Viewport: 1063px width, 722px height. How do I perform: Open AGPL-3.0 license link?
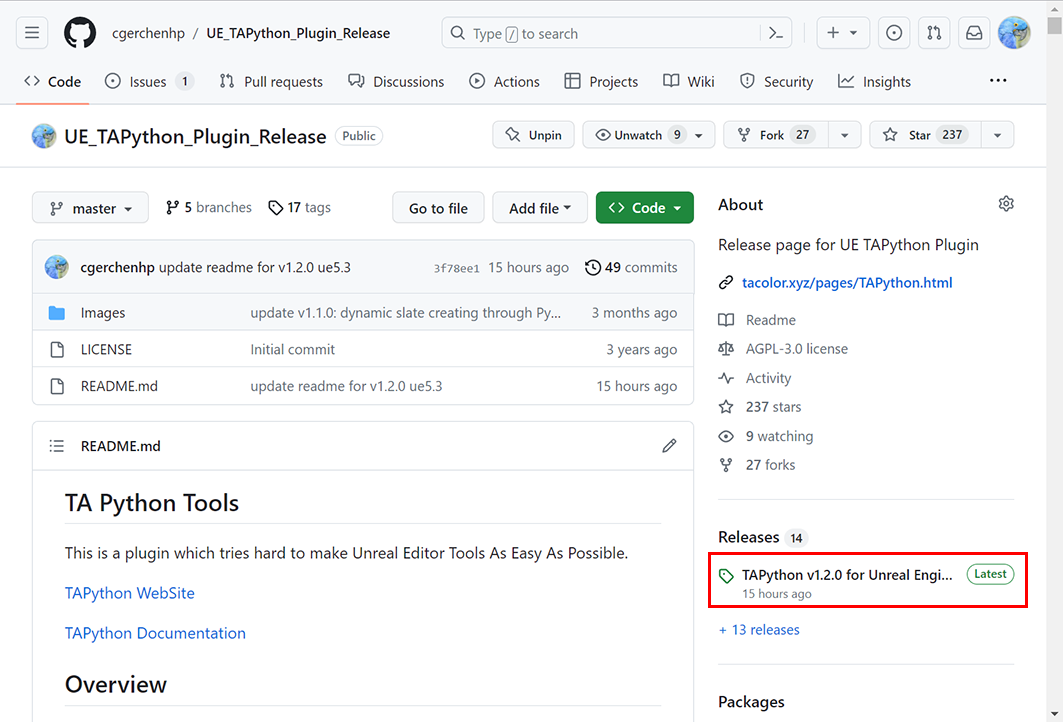click(x=797, y=348)
